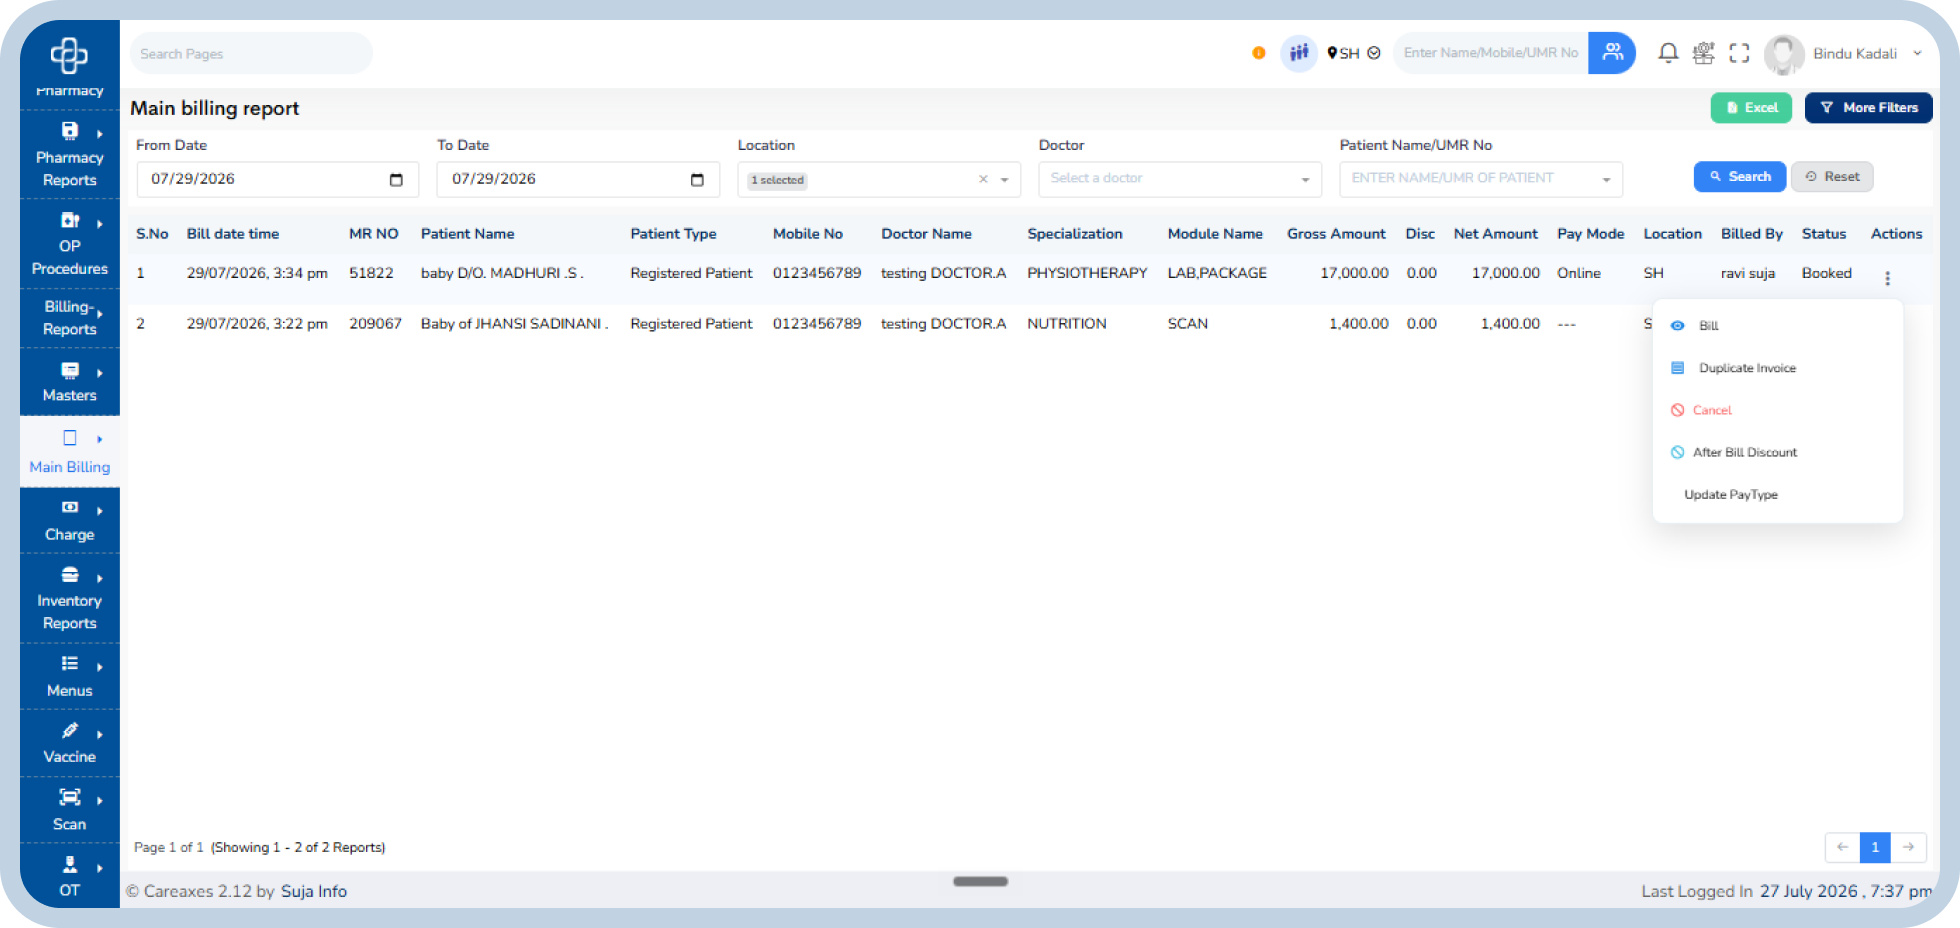Image resolution: width=1960 pixels, height=928 pixels.
Task: Select Duplicate Invoice menu entry
Action: click(x=1747, y=368)
